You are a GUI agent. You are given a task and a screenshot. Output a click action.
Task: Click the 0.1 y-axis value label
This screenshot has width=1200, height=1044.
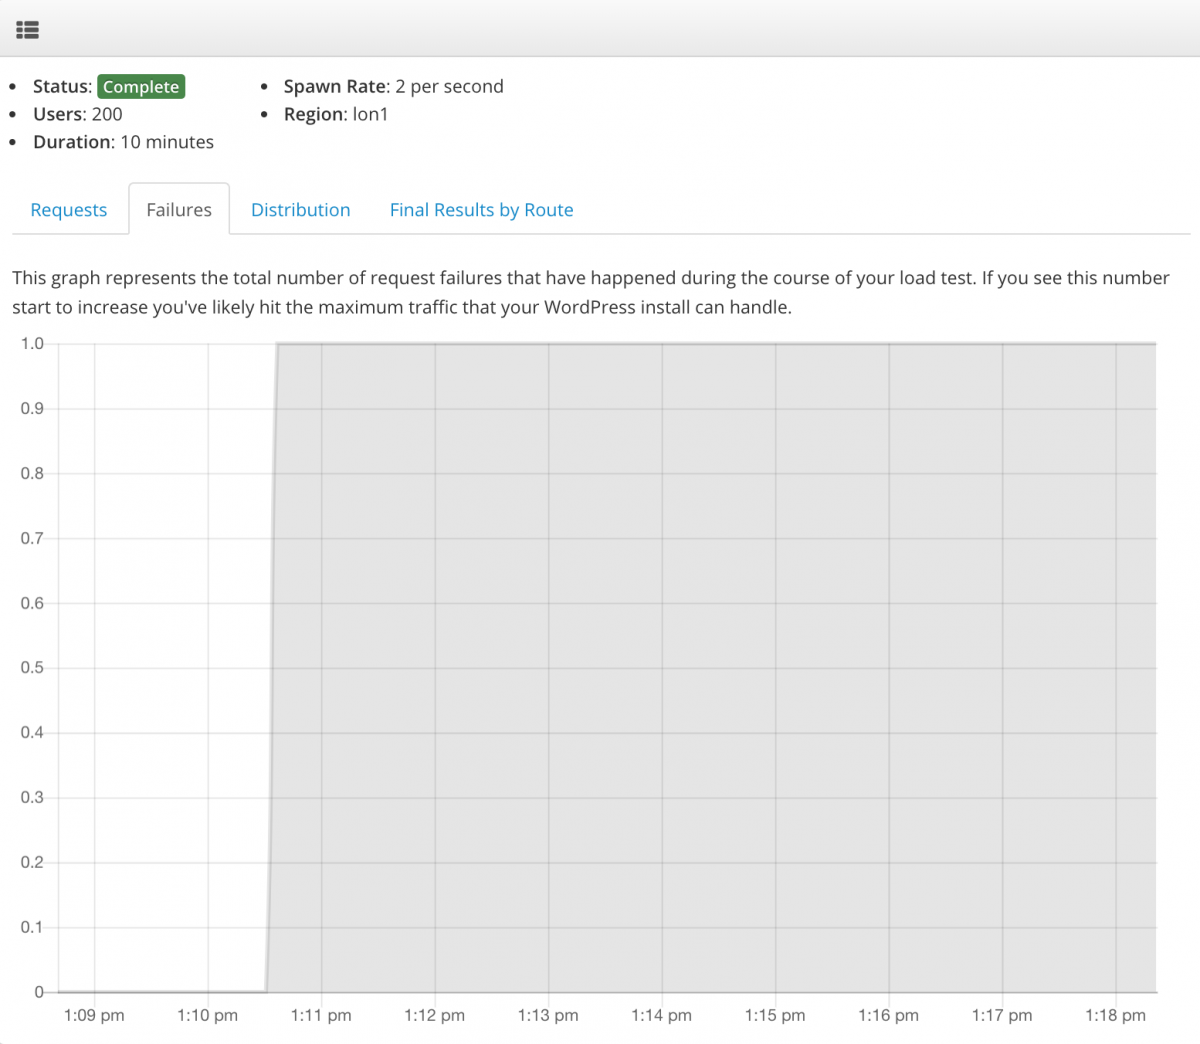click(32, 927)
